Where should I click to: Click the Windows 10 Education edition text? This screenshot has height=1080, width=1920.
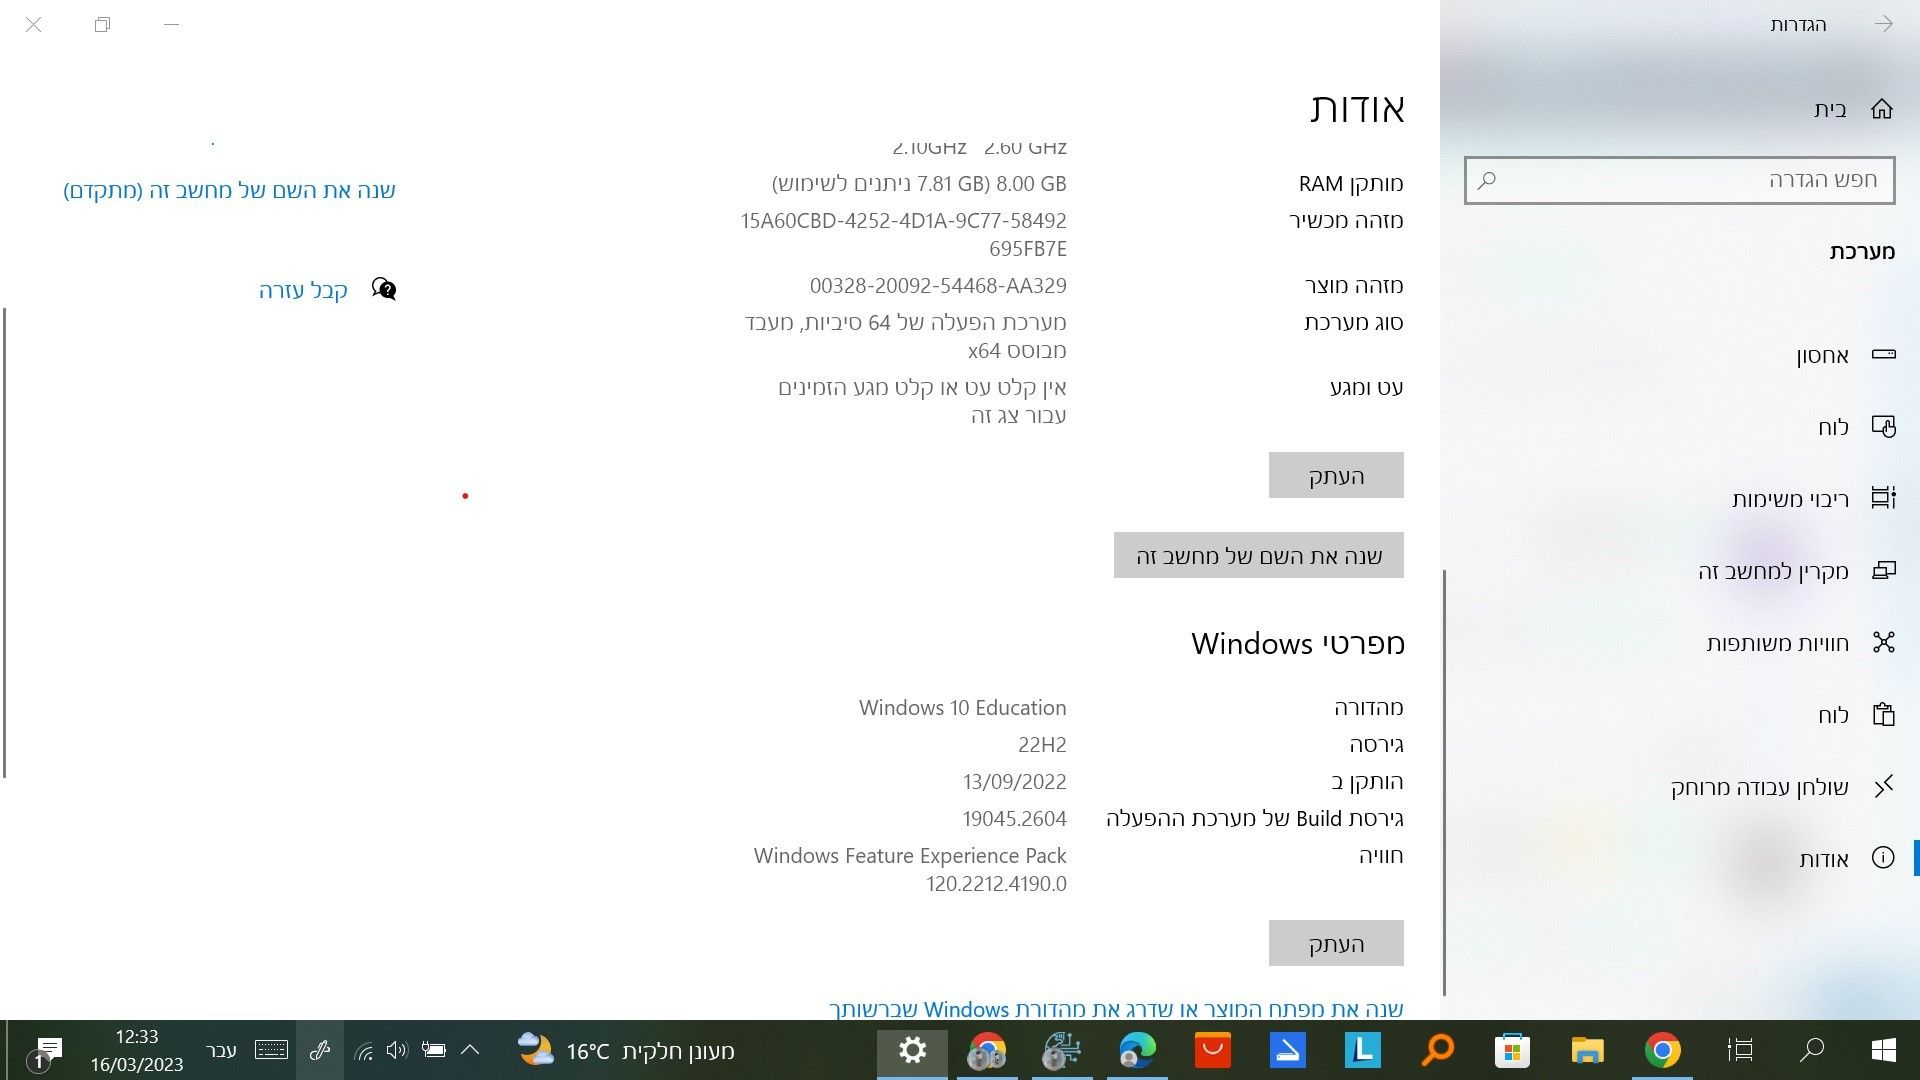[962, 708]
